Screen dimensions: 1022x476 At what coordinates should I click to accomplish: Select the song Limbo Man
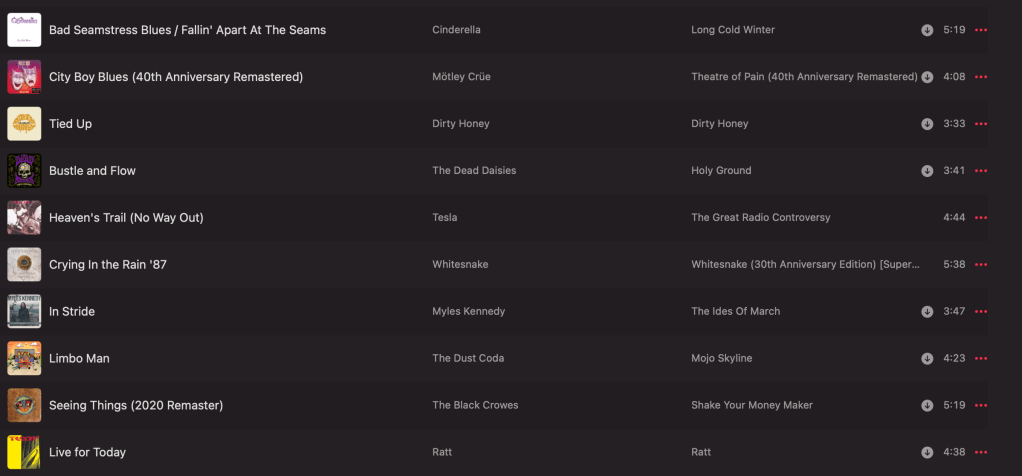(x=79, y=358)
